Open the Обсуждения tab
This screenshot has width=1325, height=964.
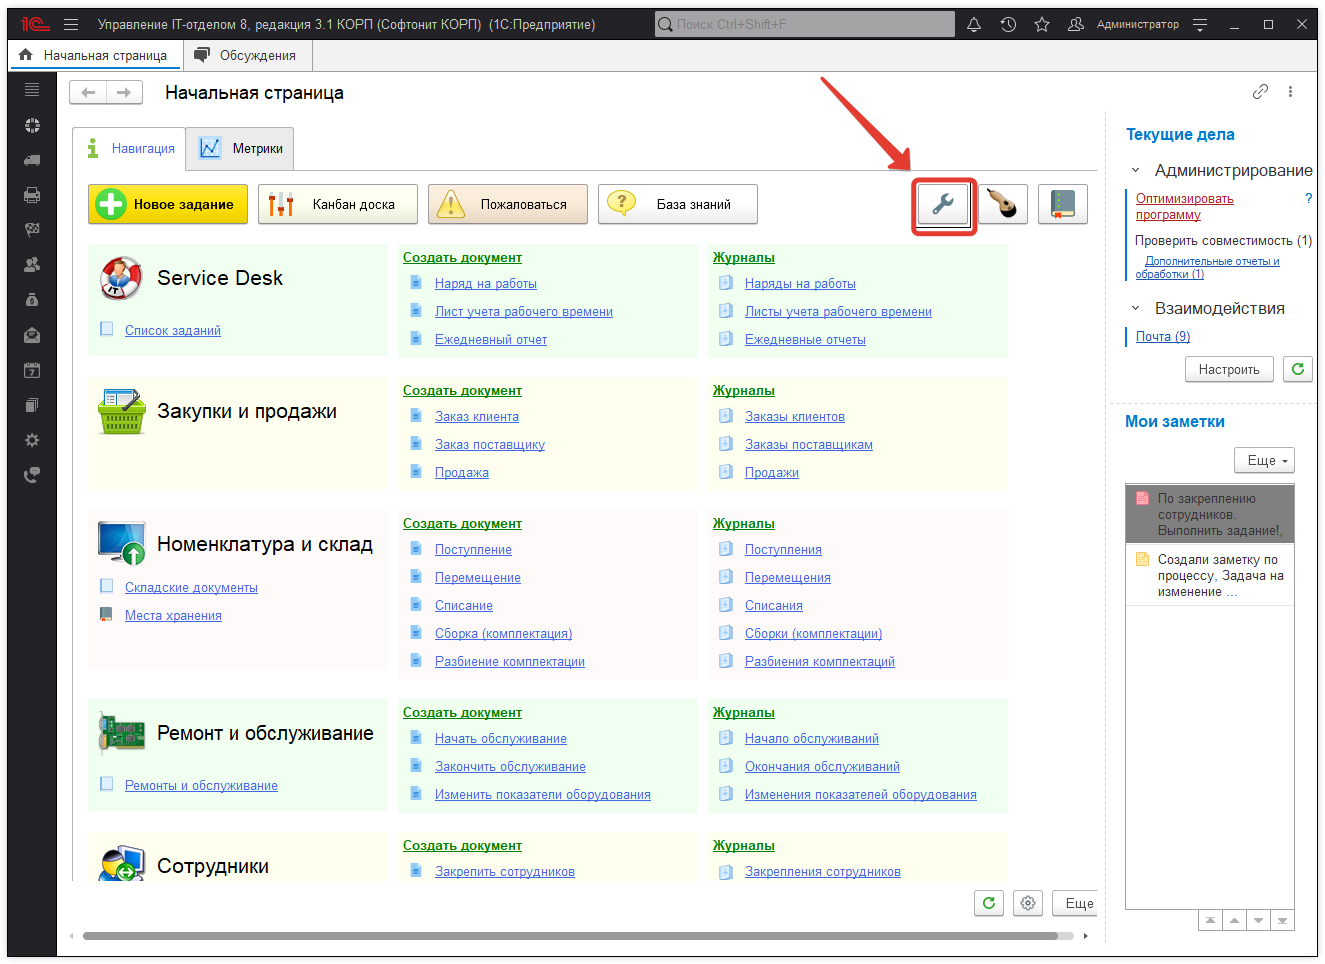coord(246,55)
